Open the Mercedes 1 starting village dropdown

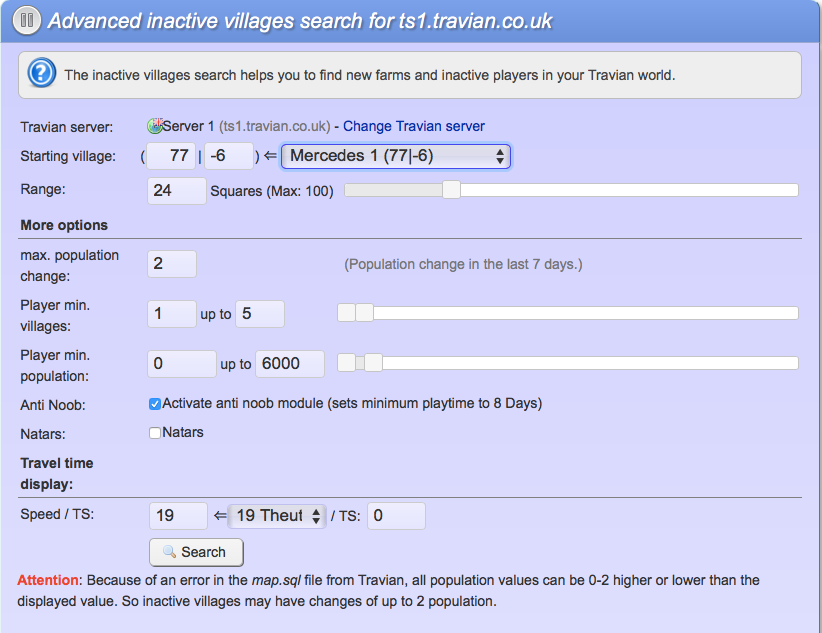pos(396,156)
